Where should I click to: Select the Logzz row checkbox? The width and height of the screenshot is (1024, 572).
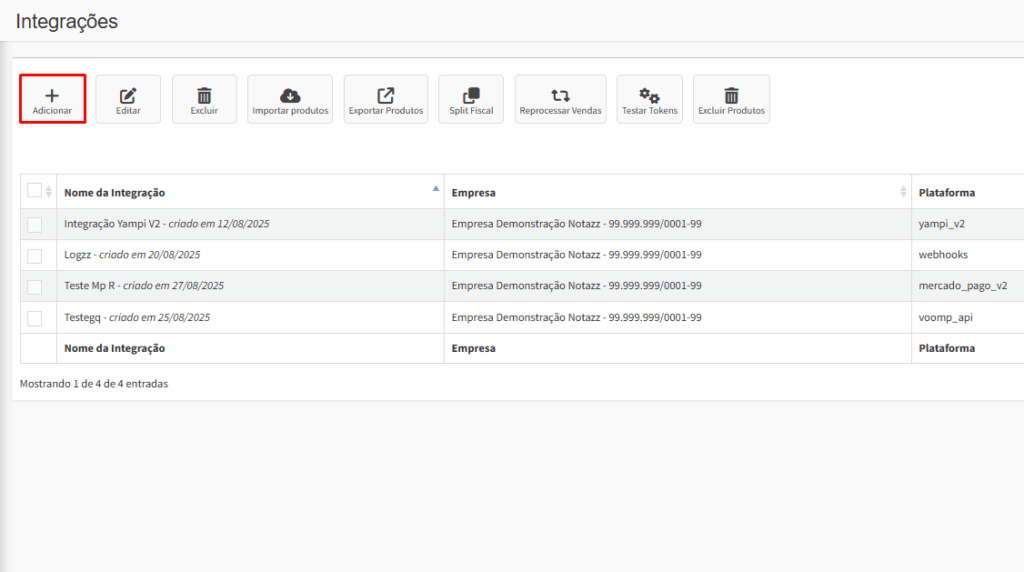[35, 256]
